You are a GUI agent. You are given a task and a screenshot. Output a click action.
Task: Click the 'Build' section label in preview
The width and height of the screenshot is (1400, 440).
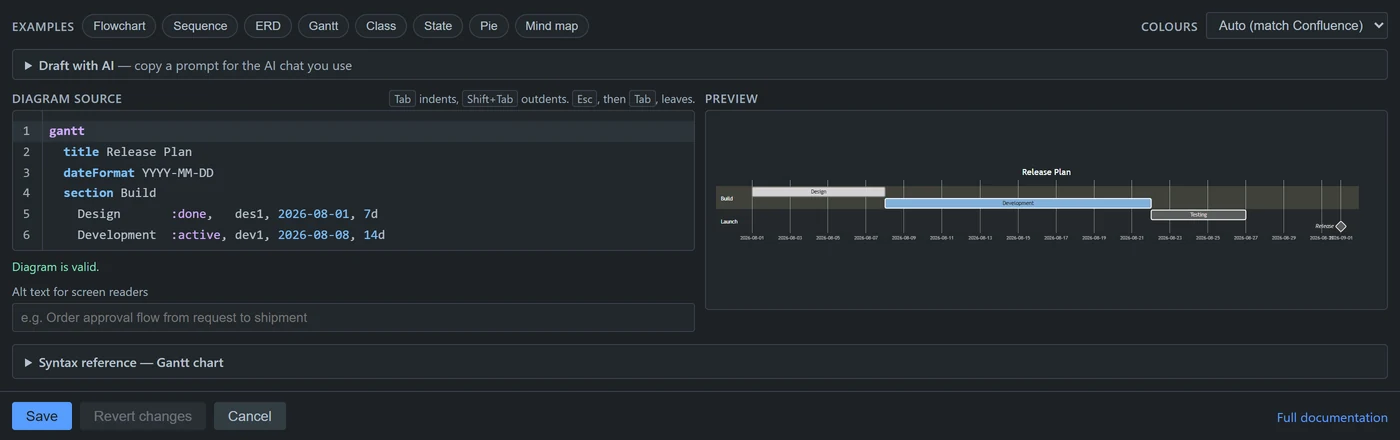[726, 198]
